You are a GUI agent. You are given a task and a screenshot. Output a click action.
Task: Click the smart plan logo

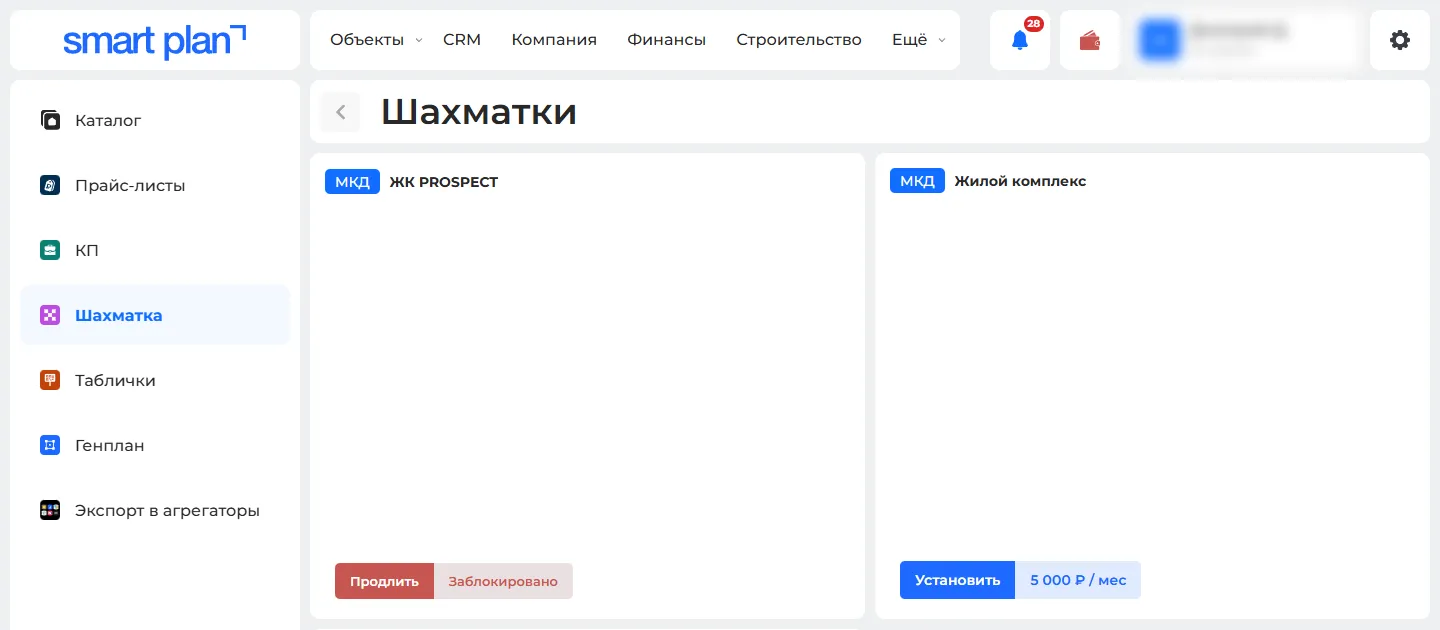point(155,40)
